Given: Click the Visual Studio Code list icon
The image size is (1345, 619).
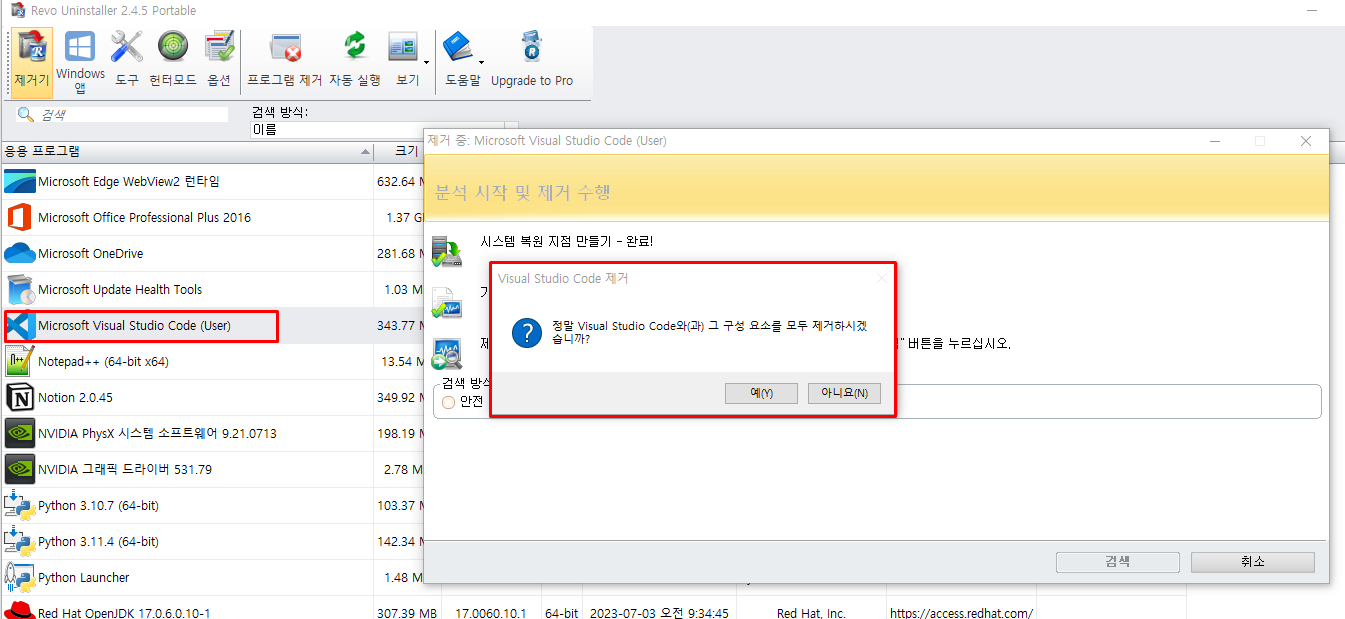Looking at the screenshot, I should coord(19,325).
